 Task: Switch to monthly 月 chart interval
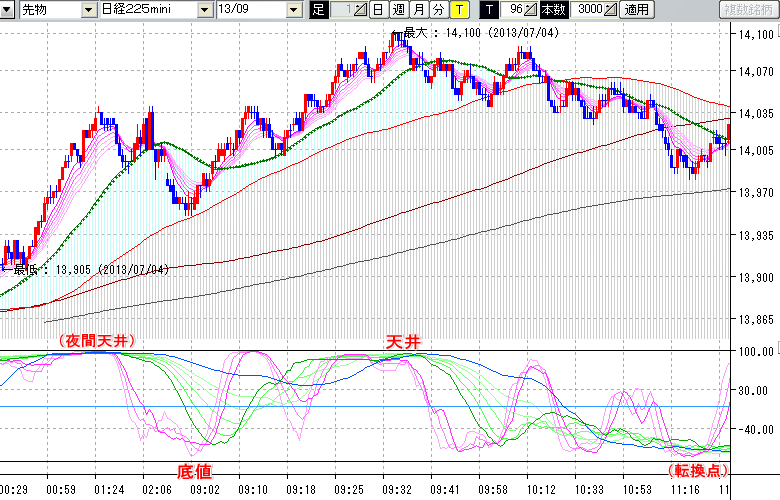pyautogui.click(x=418, y=10)
